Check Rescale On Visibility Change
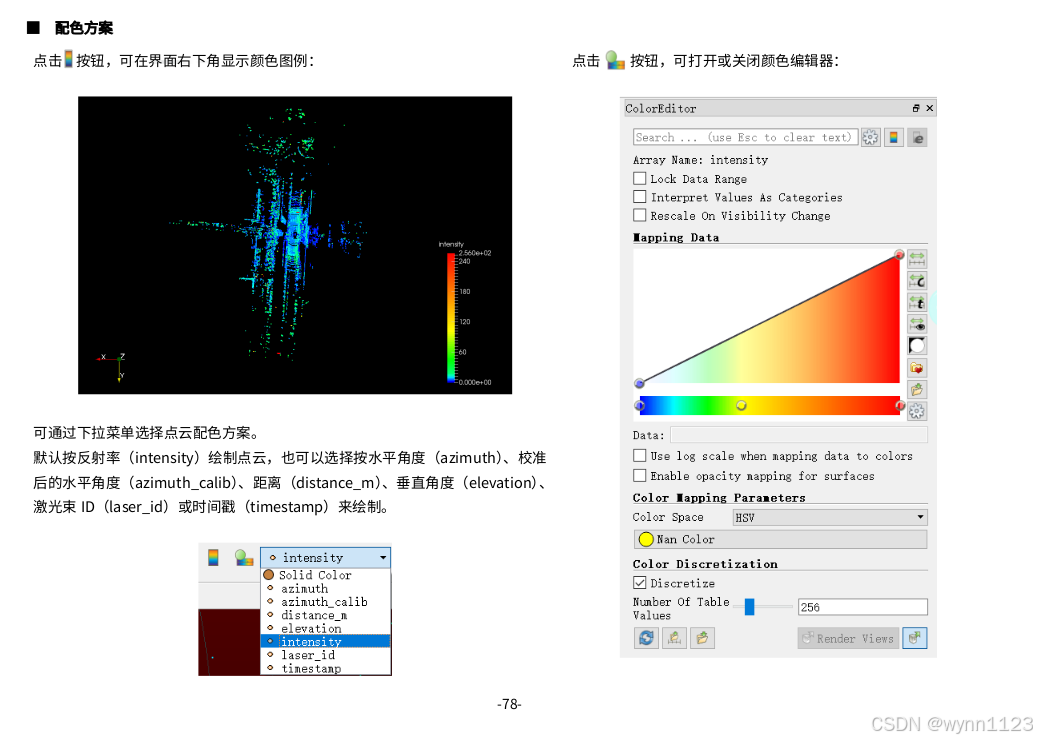This screenshot has height=742, width=1037. pyautogui.click(x=640, y=216)
